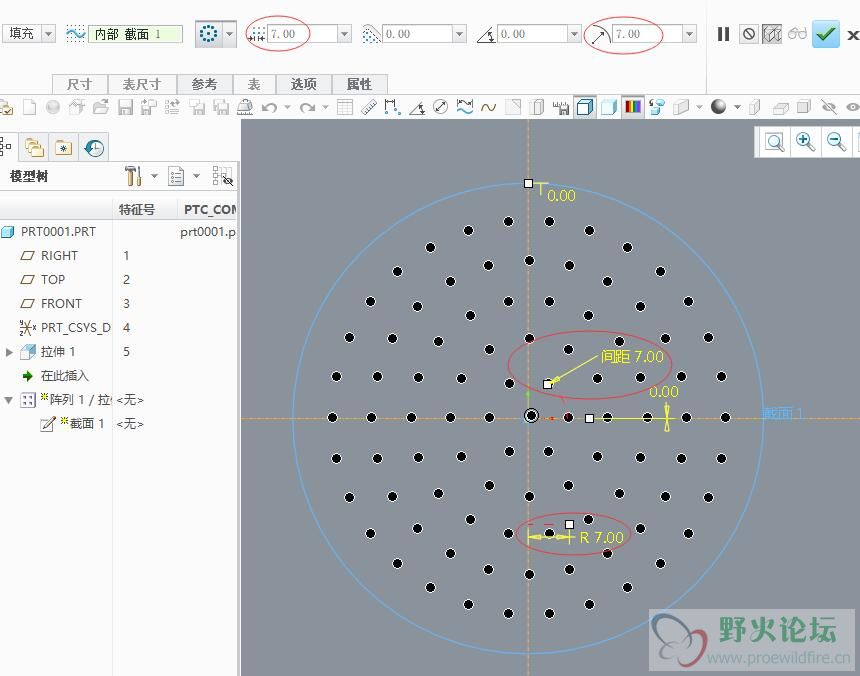
Task: Open the 表尺寸 tab
Action: click(x=142, y=84)
